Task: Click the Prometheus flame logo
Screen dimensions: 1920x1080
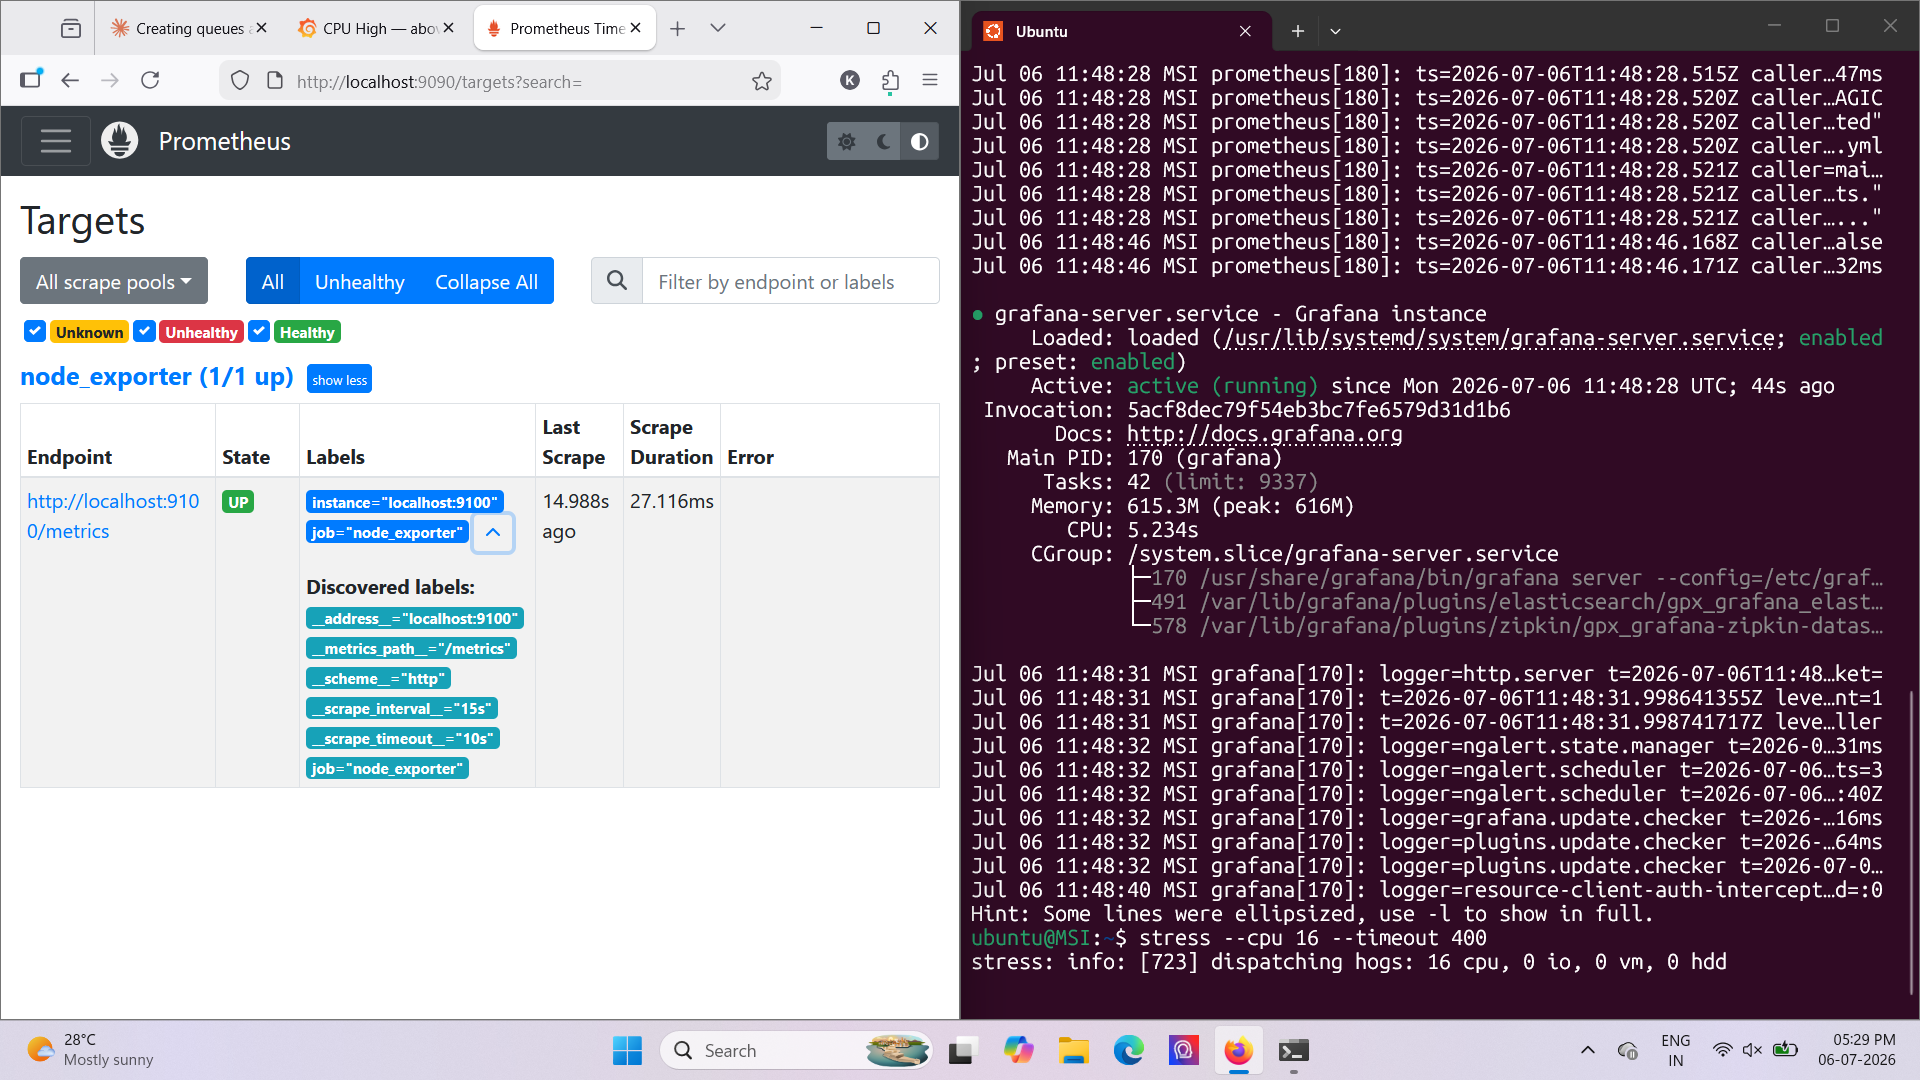Action: point(120,141)
